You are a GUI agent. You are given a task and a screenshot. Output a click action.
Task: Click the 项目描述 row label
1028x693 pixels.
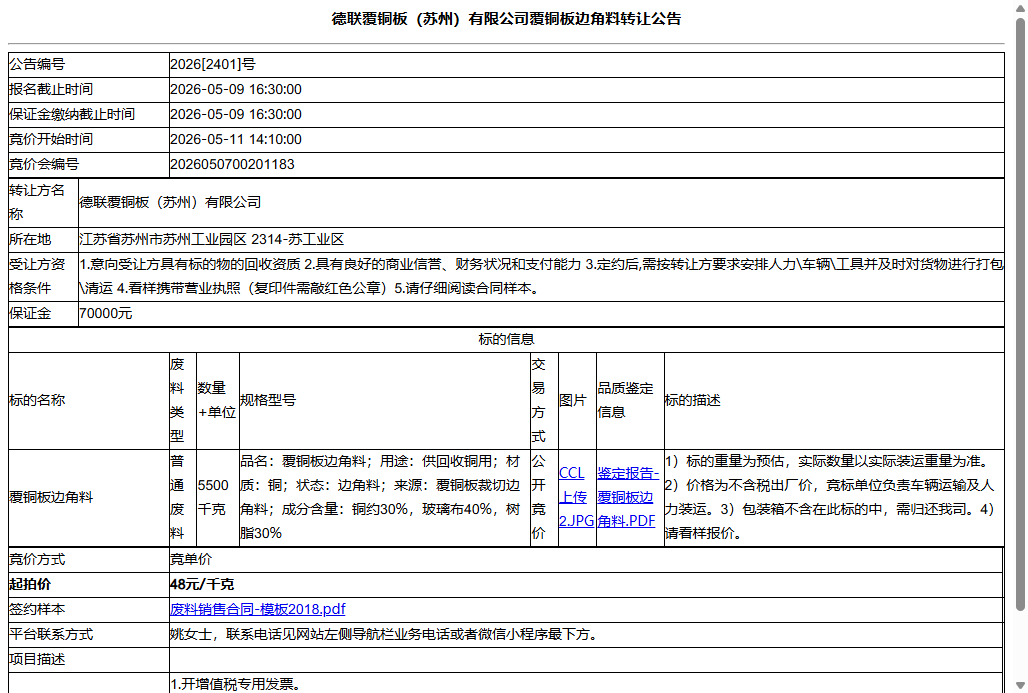point(37,660)
